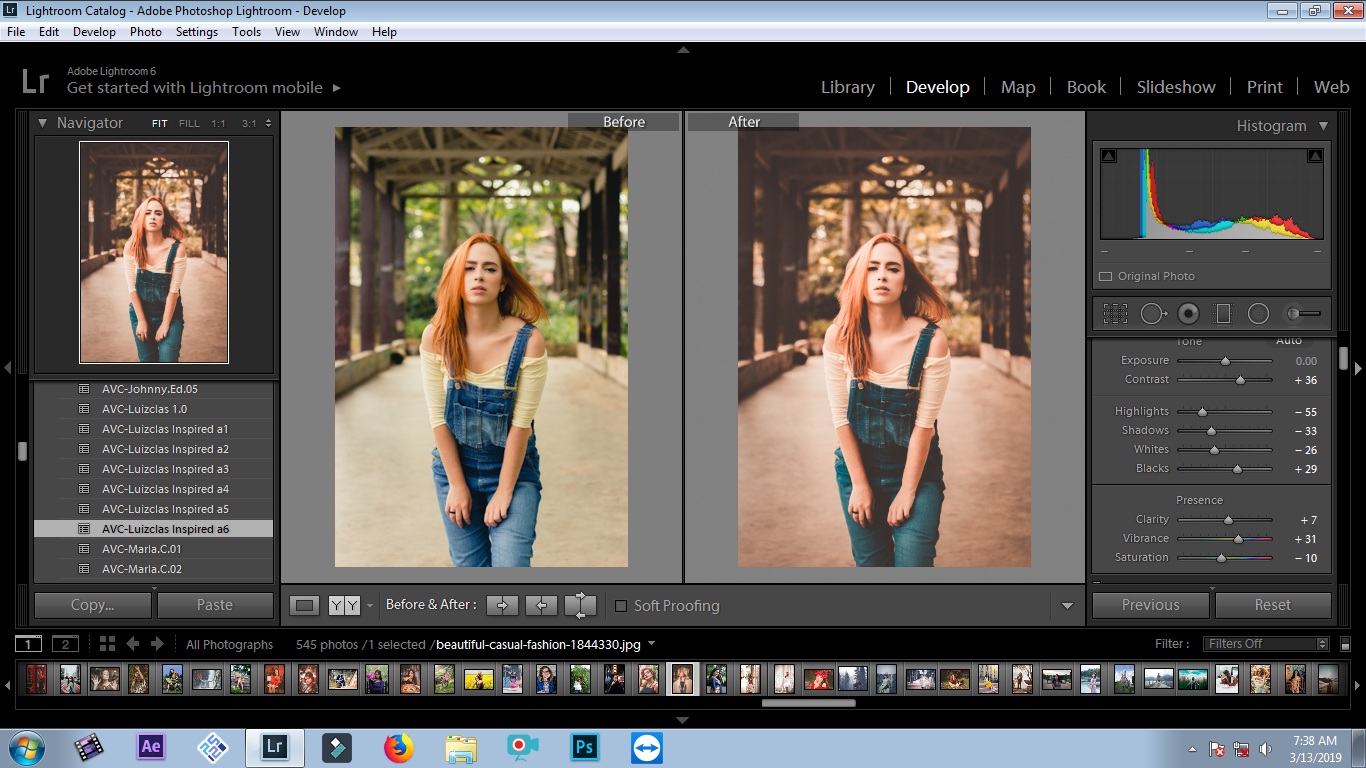This screenshot has height=768, width=1366.
Task: Switch to Loupe view icon
Action: 305,605
